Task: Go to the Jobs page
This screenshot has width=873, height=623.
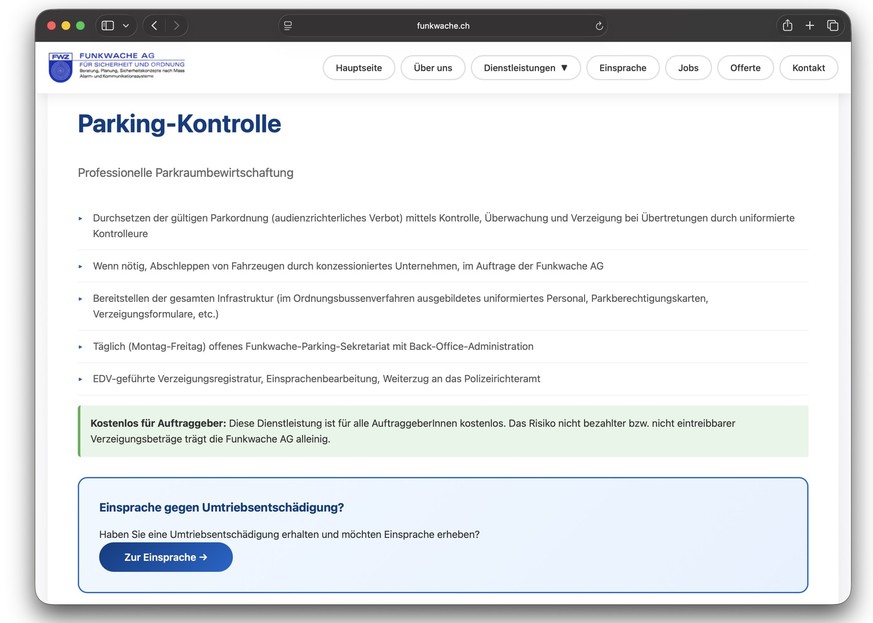Action: point(688,68)
